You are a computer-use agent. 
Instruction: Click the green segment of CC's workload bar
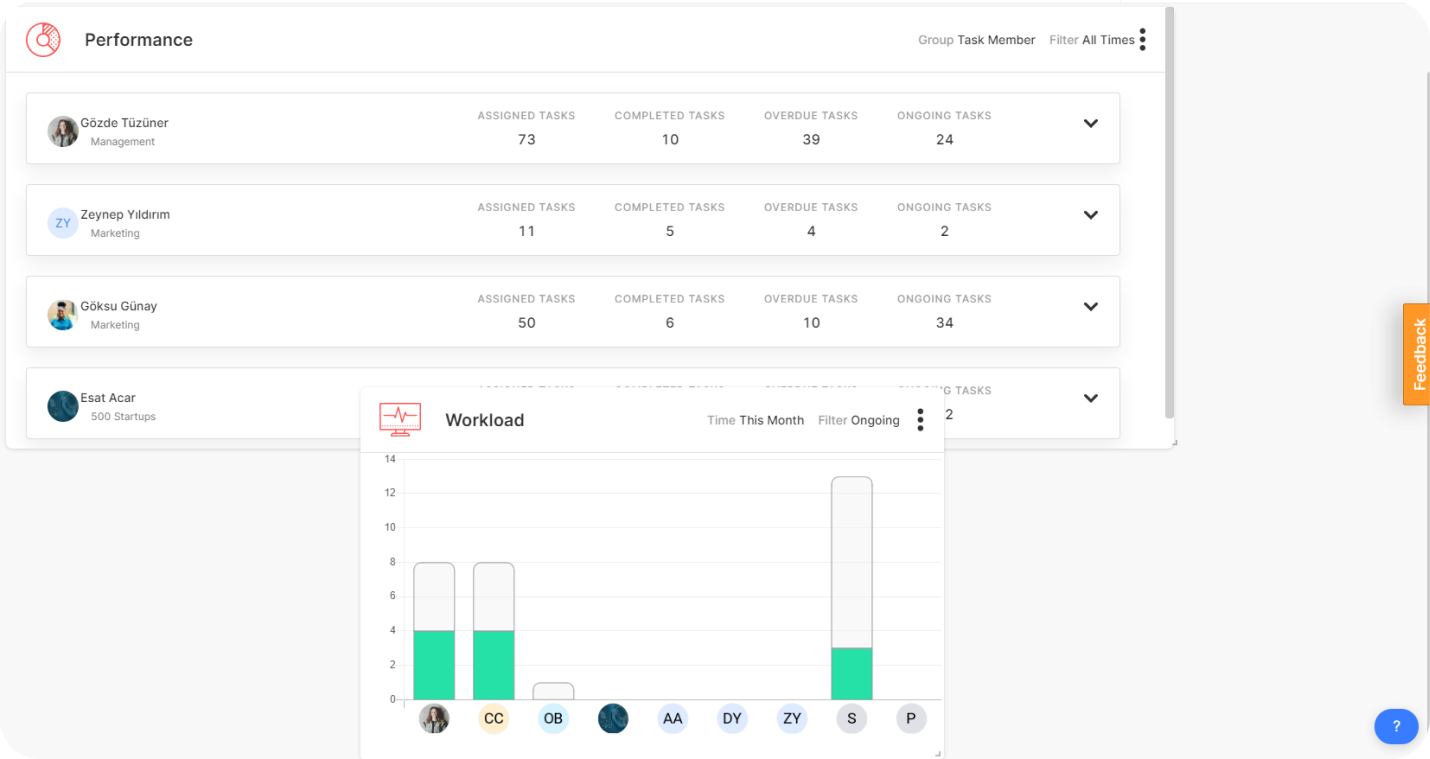tap(494, 665)
